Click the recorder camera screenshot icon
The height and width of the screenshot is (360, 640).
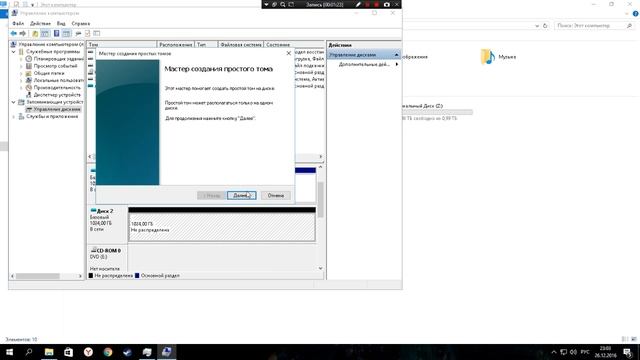tap(387, 4)
